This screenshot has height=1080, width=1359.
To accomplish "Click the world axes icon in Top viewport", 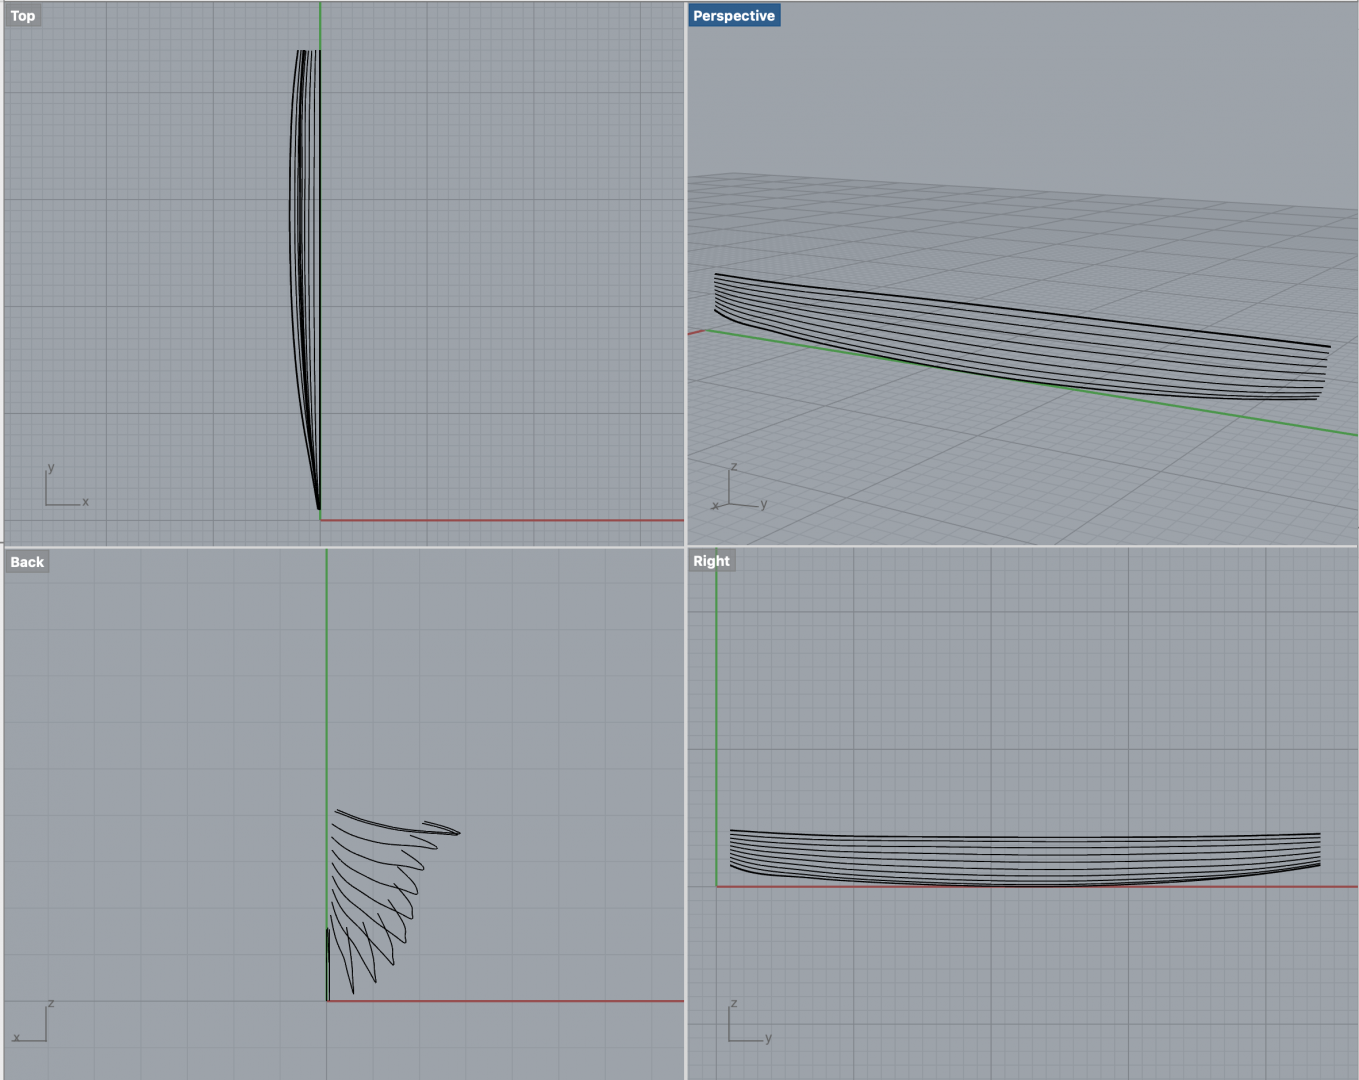I will coord(62,489).
